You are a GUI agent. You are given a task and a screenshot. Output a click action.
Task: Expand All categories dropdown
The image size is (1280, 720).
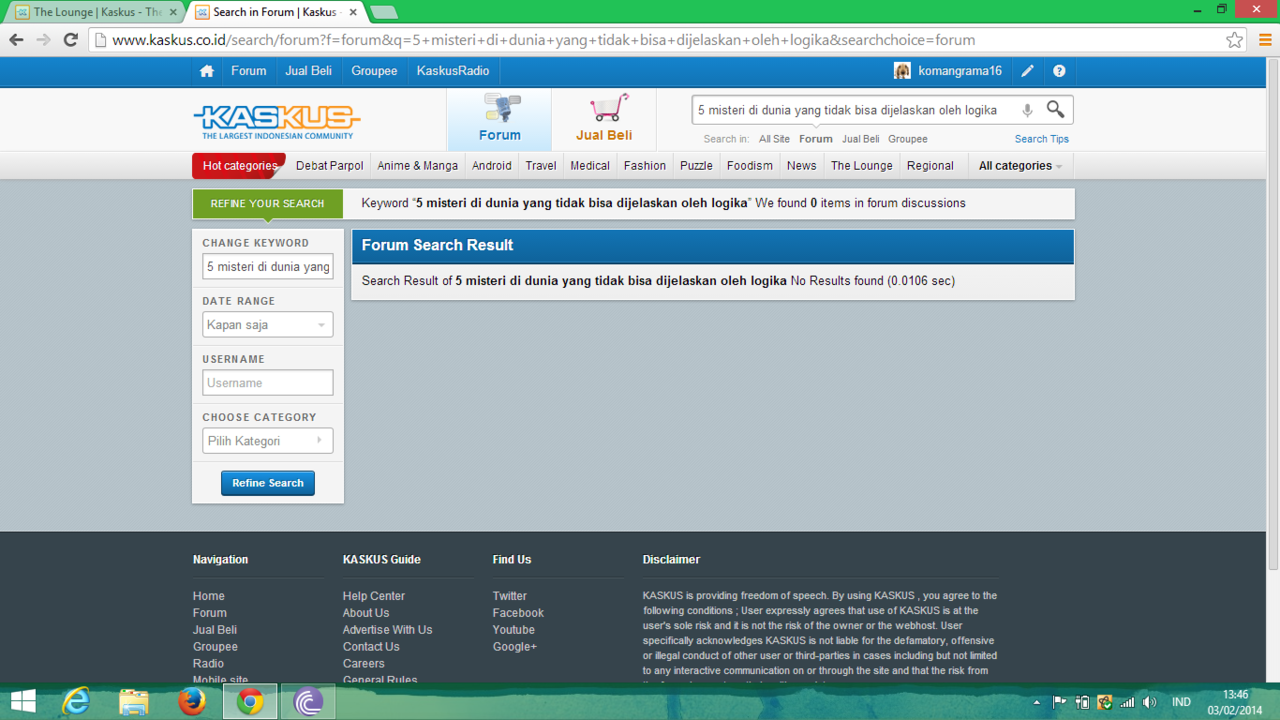1020,166
